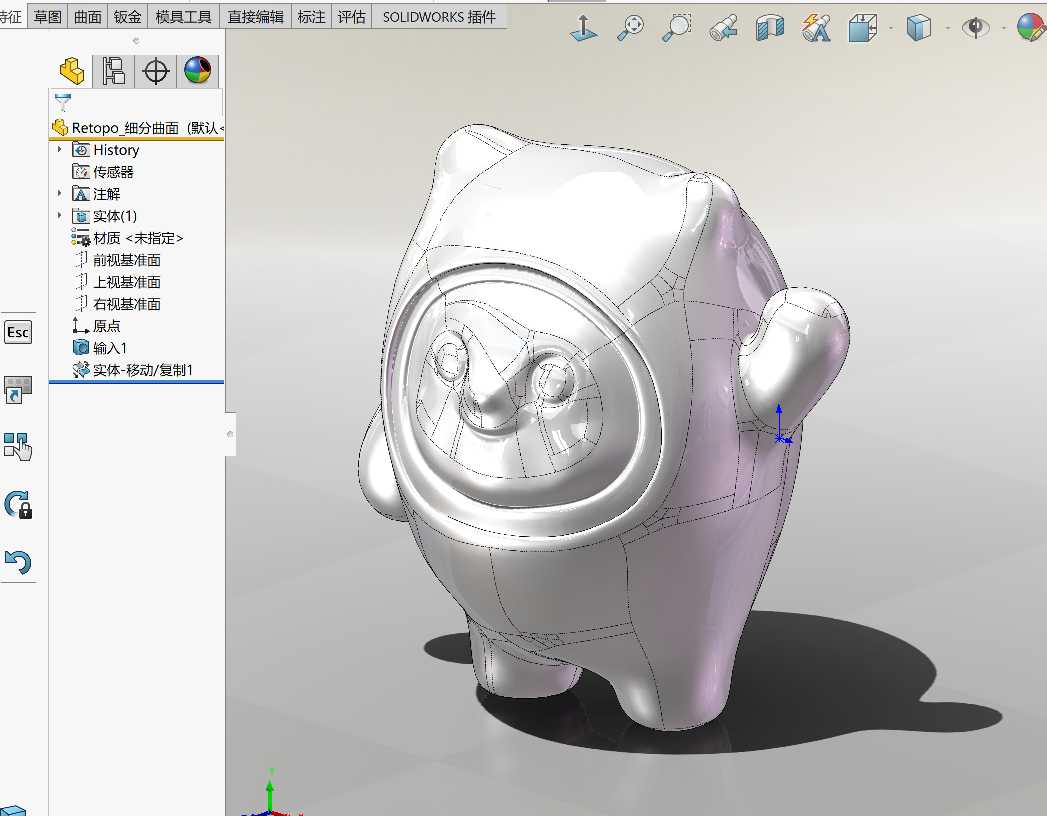Switch to the 直接编辑 direct editing tab
The height and width of the screenshot is (816, 1047).
click(255, 16)
